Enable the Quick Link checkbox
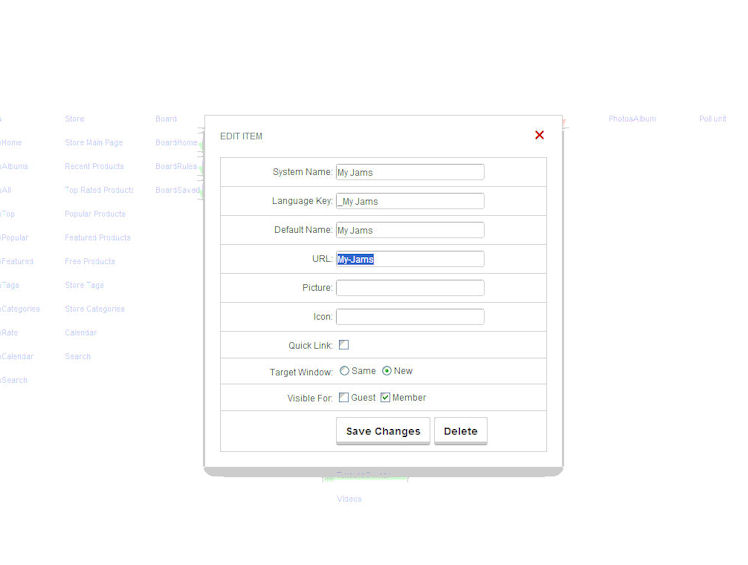Screen dimensions: 748x565 click(344, 345)
